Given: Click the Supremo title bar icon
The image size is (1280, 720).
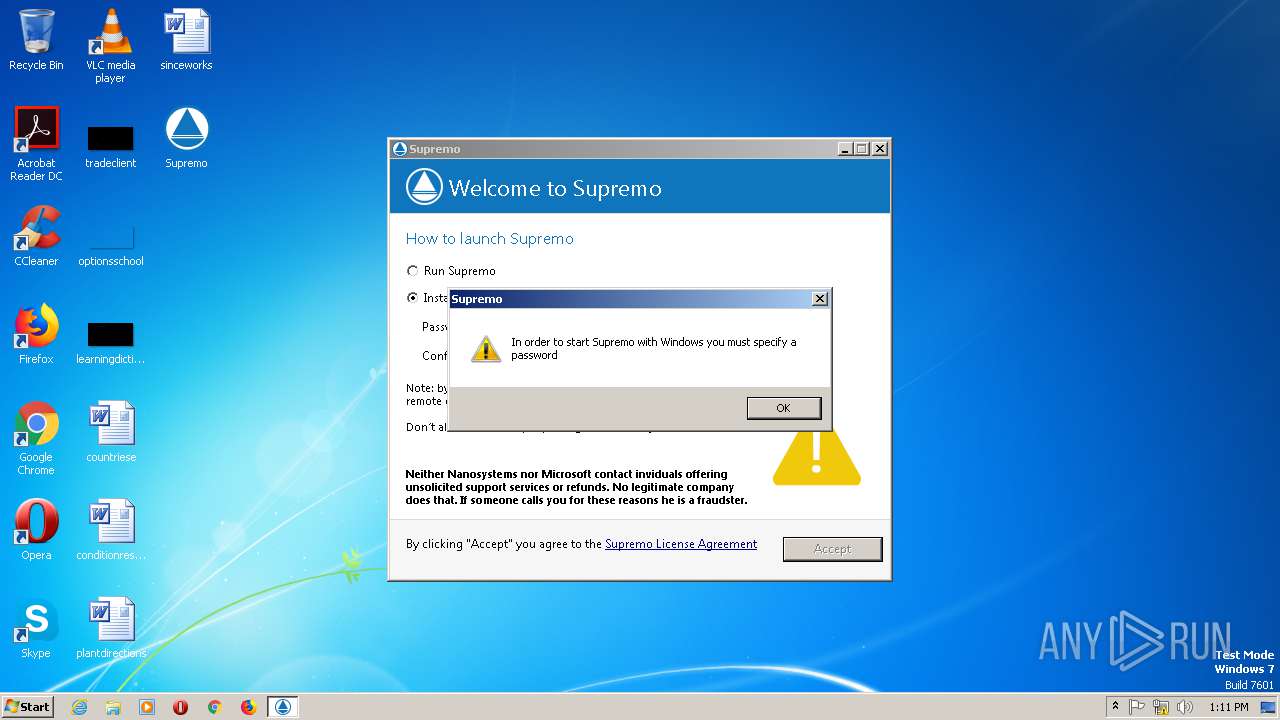Looking at the screenshot, I should click(x=400, y=149).
